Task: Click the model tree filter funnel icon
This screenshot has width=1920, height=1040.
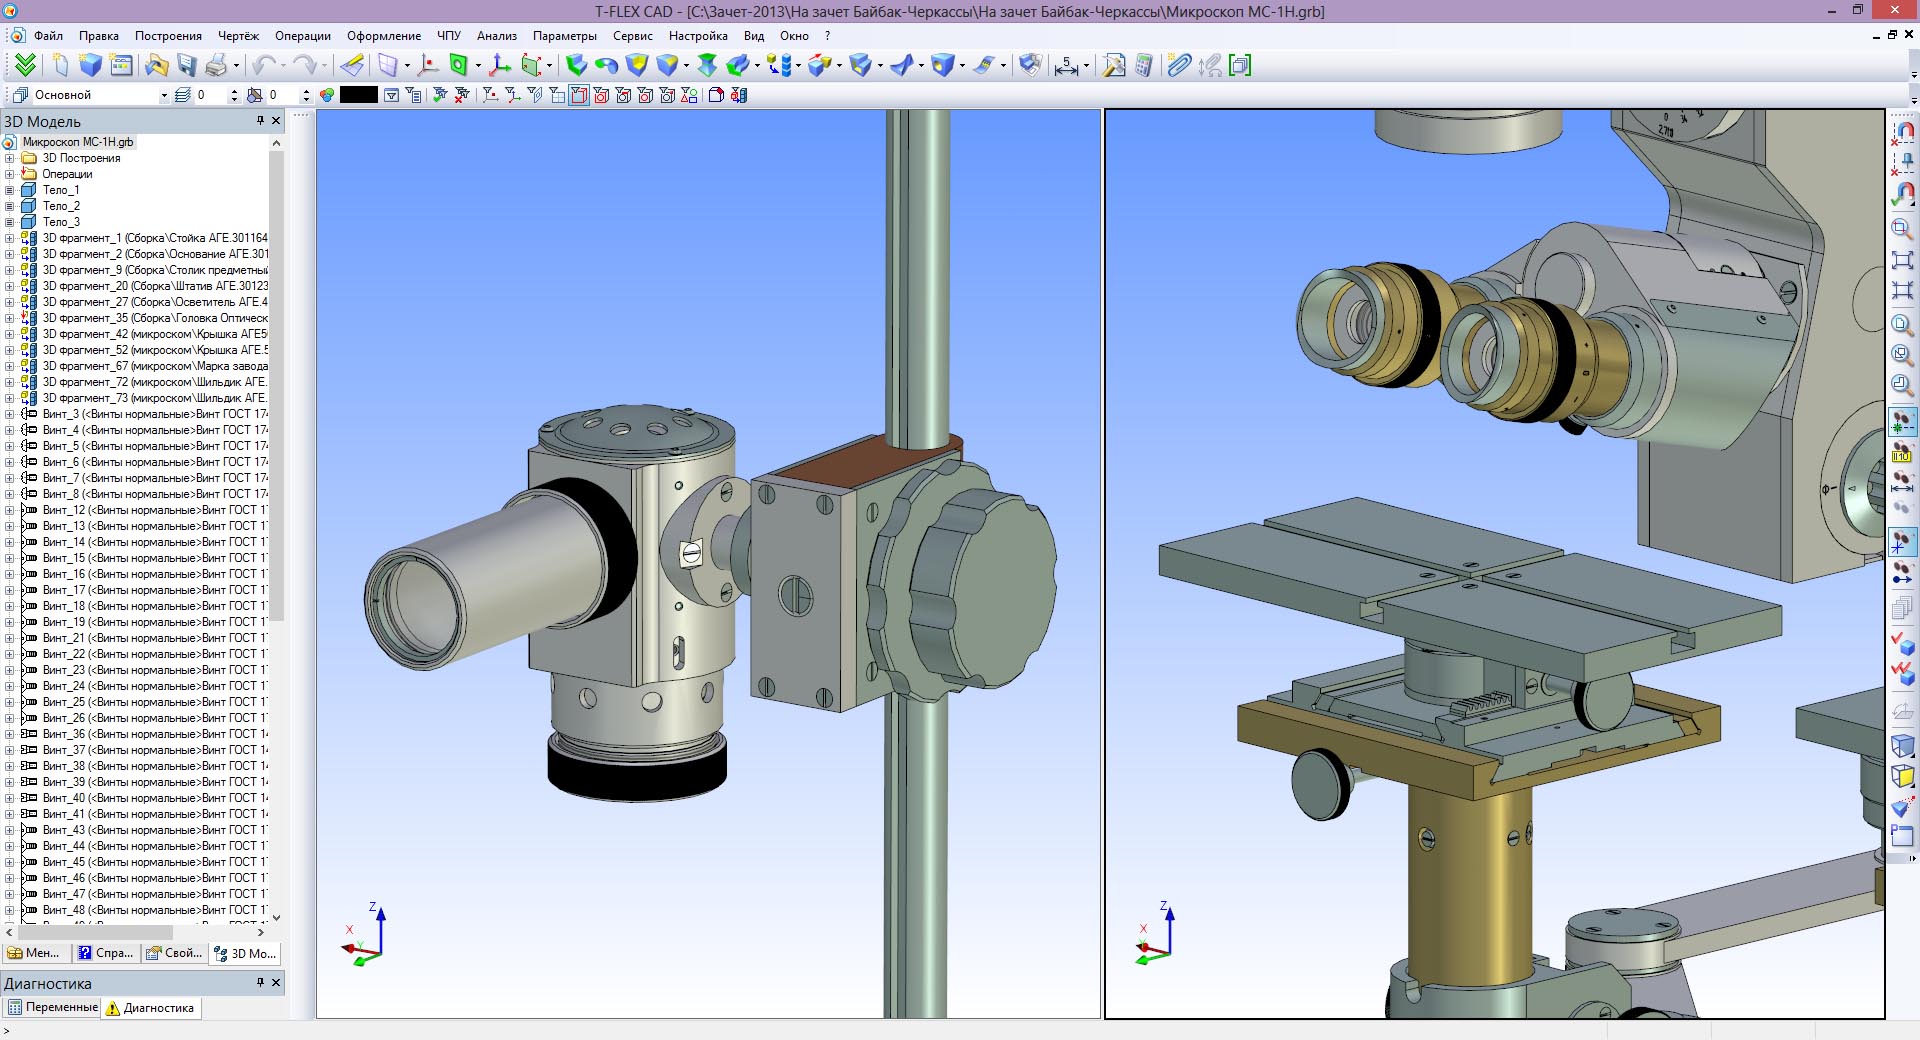Action: [x=392, y=95]
